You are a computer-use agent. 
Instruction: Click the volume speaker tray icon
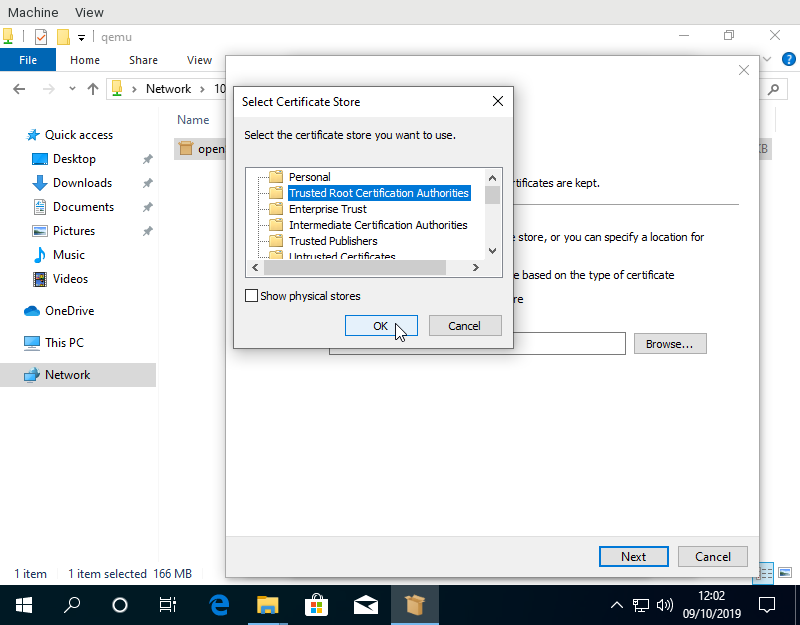tap(665, 605)
